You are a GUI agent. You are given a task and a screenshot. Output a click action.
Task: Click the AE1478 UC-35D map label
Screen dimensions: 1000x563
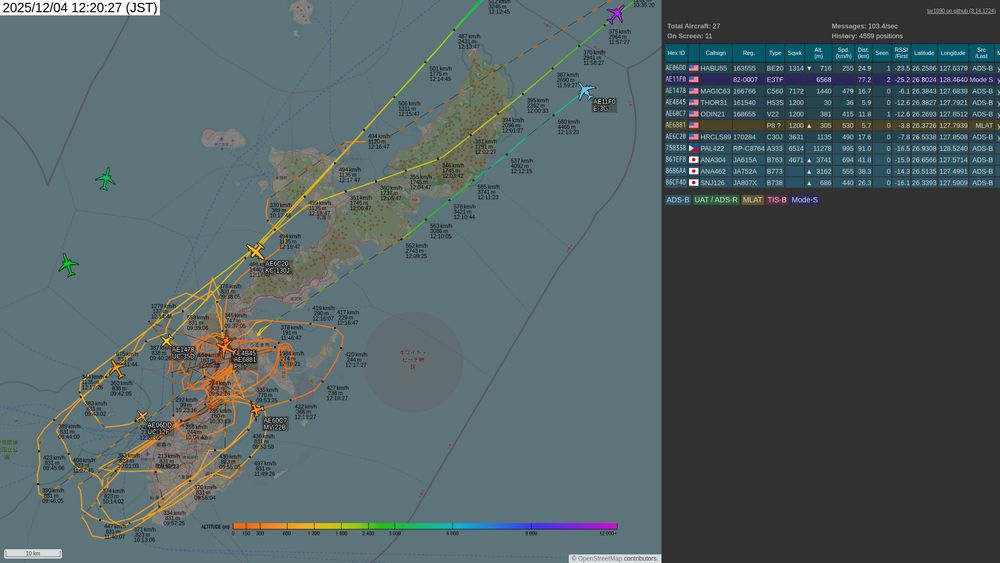tap(183, 353)
